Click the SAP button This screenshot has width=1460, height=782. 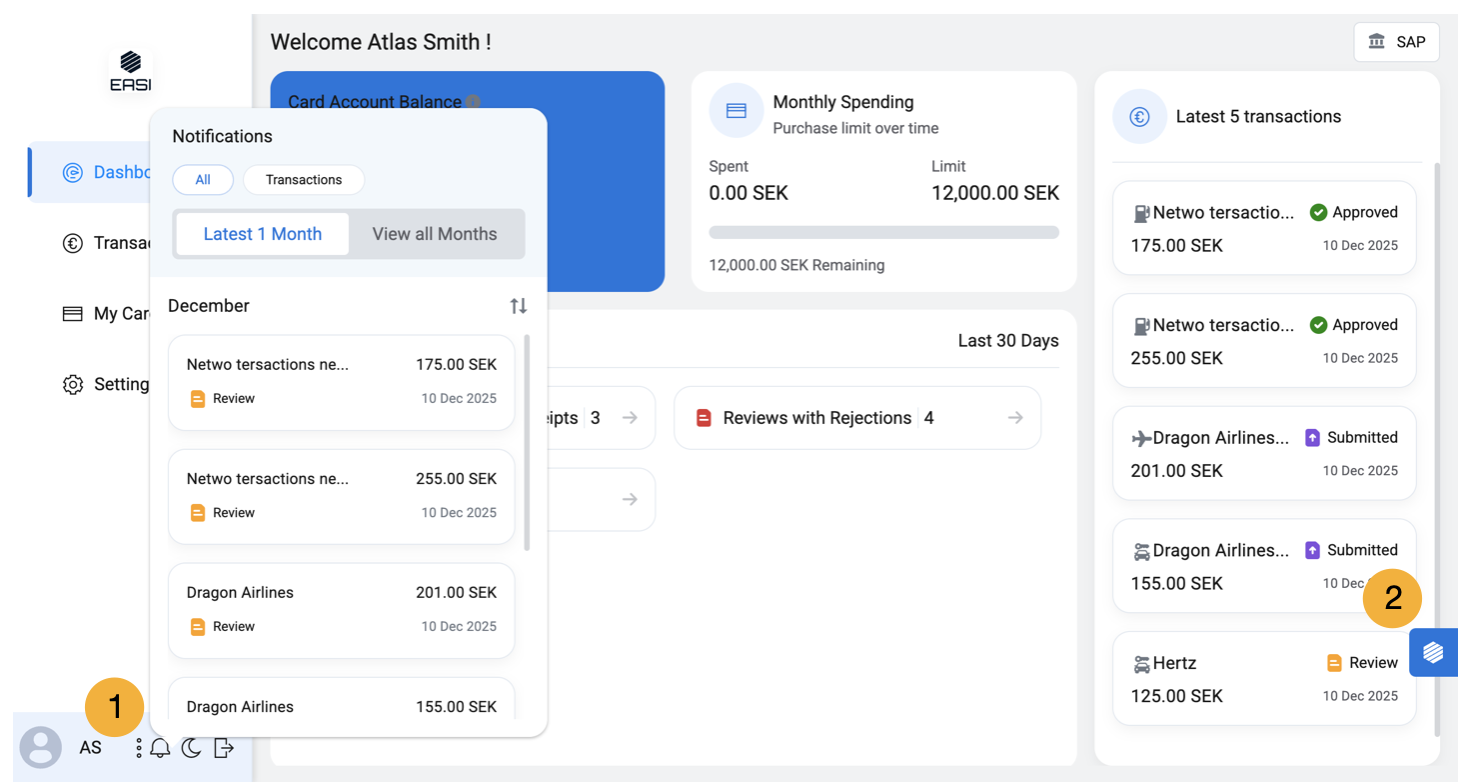1396,42
